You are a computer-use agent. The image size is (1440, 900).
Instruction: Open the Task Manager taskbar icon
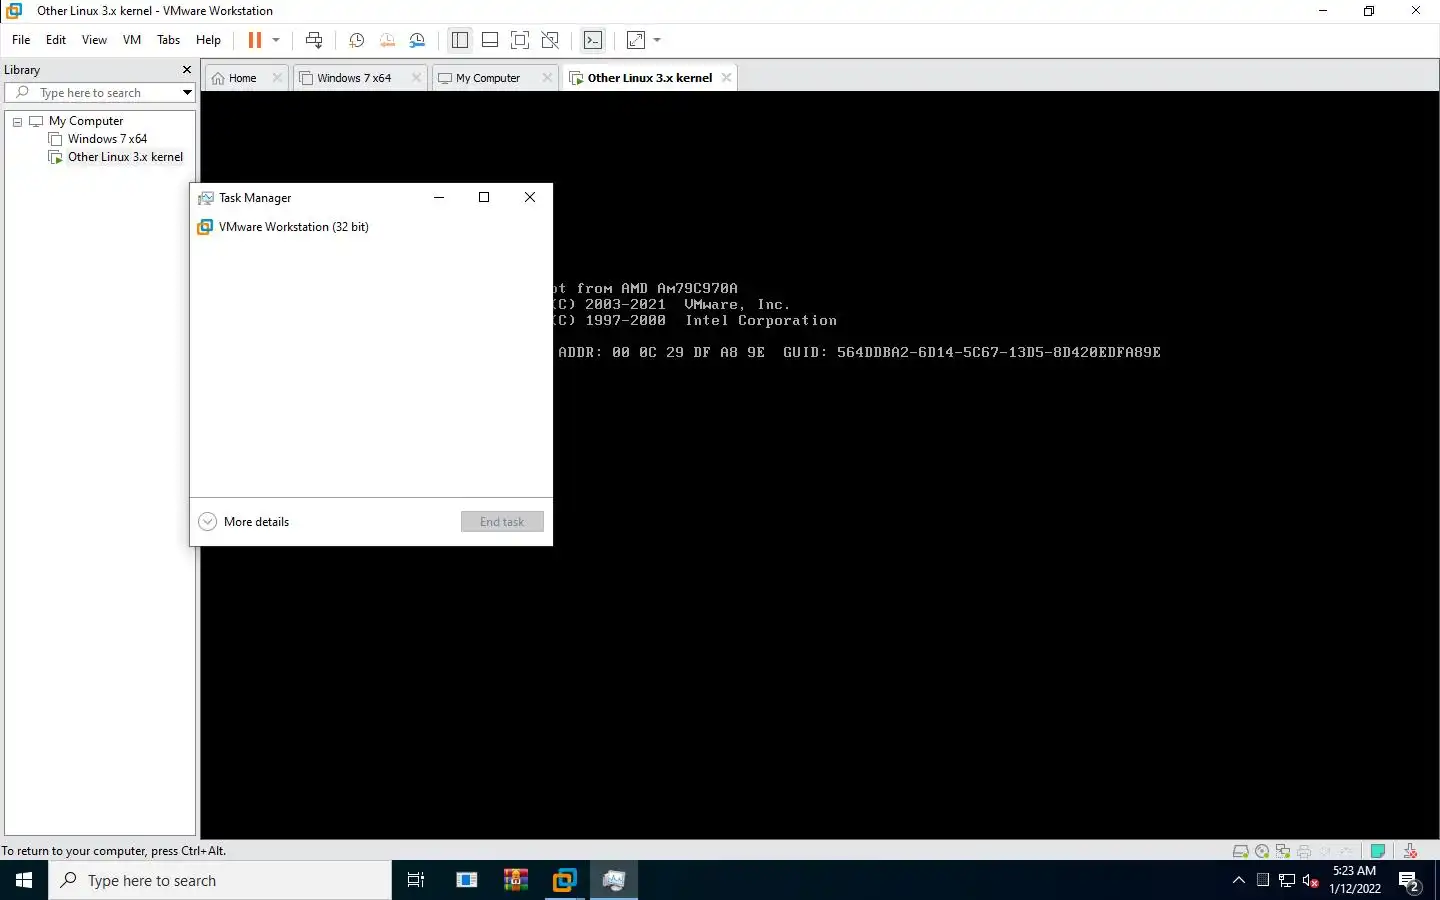[x=613, y=880]
